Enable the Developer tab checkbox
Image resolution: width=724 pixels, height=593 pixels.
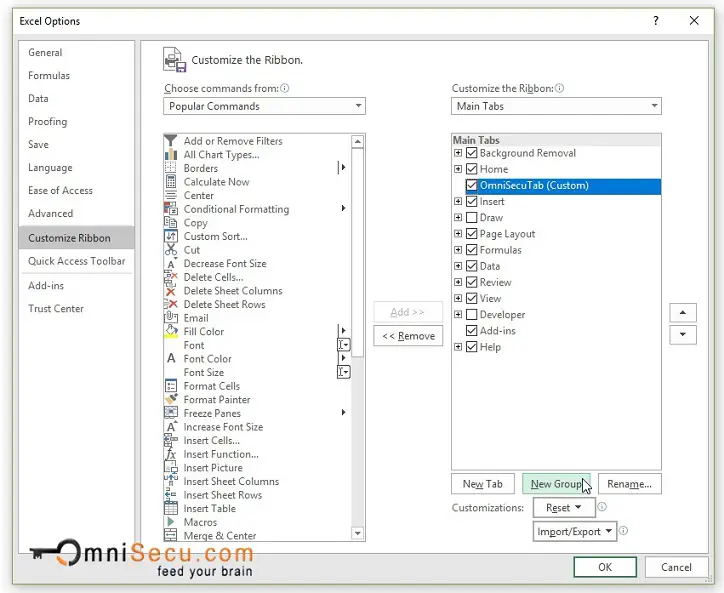[471, 315]
